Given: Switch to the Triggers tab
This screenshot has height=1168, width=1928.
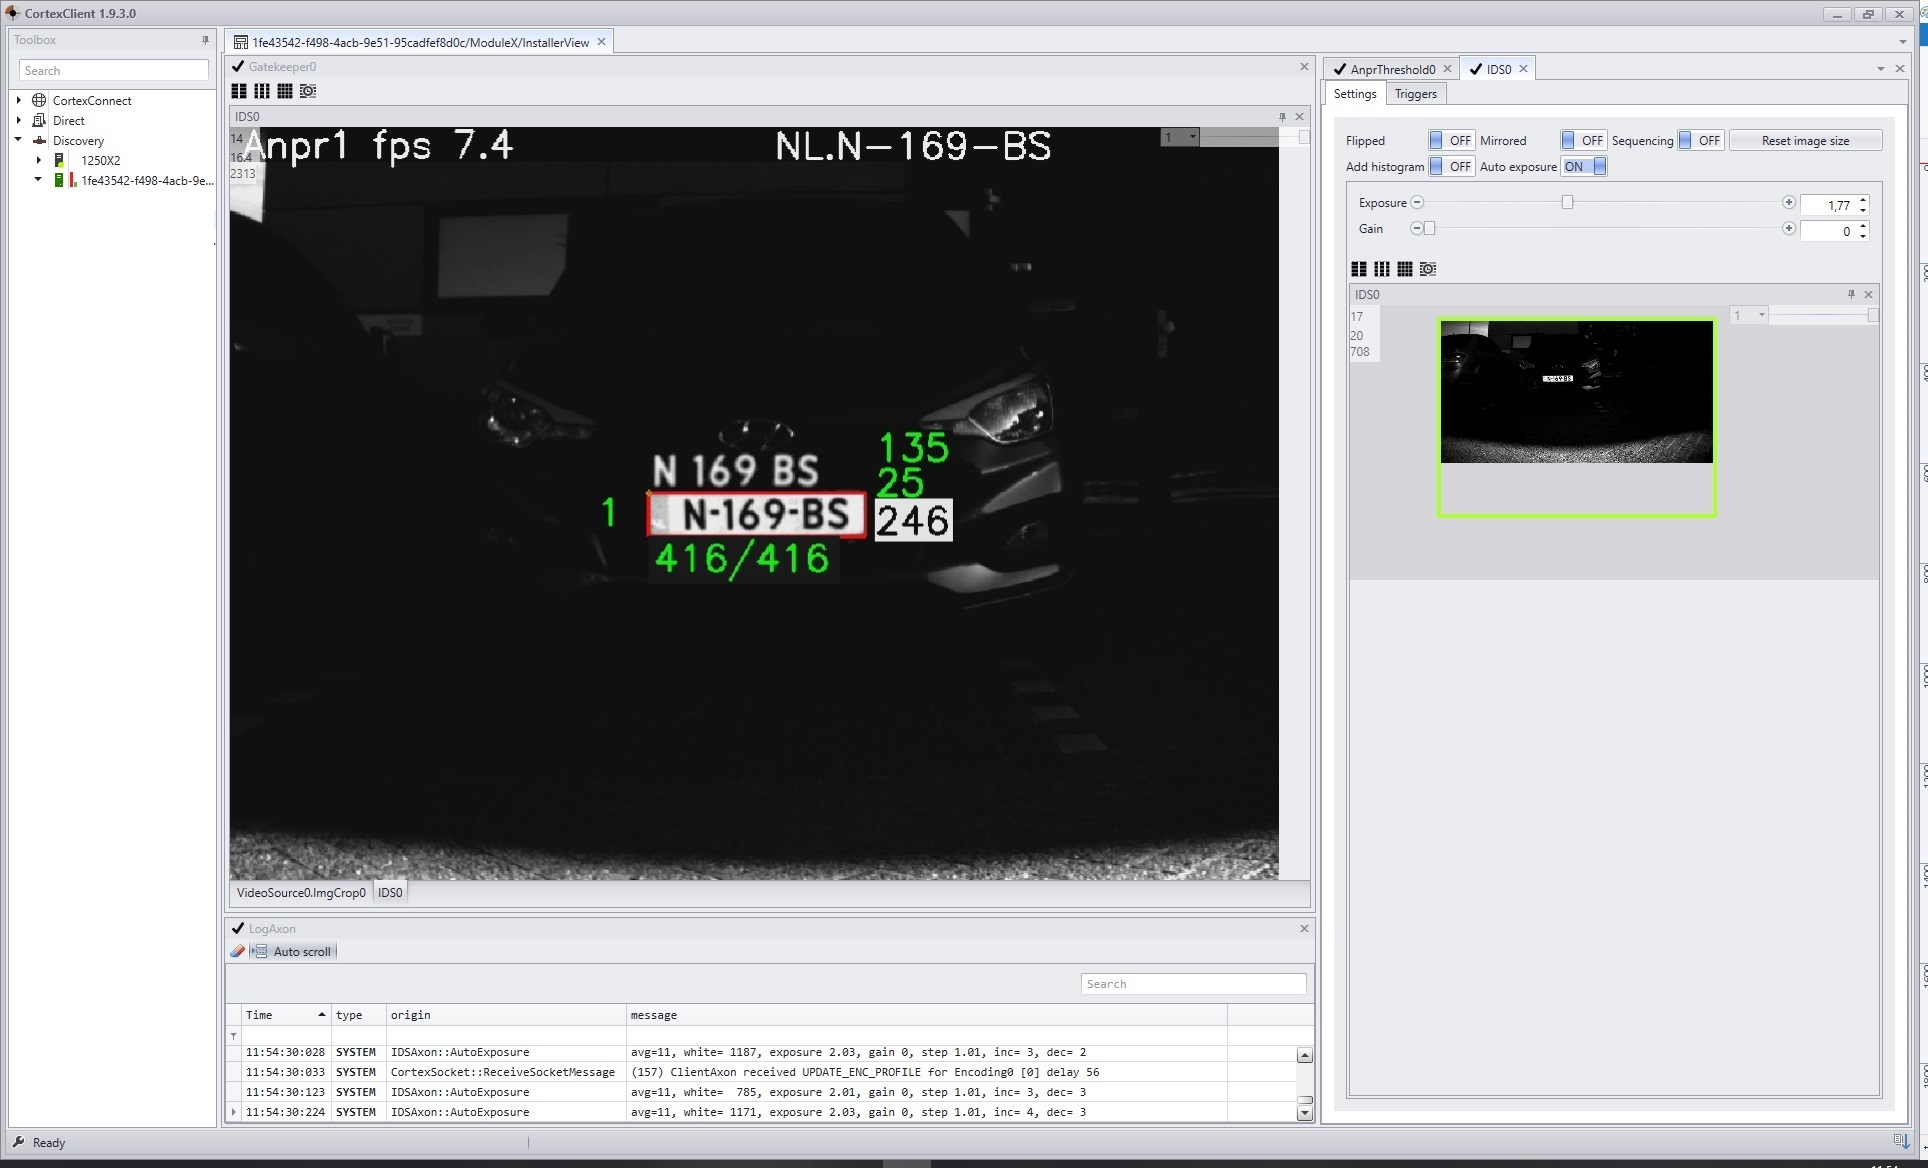Looking at the screenshot, I should point(1415,94).
